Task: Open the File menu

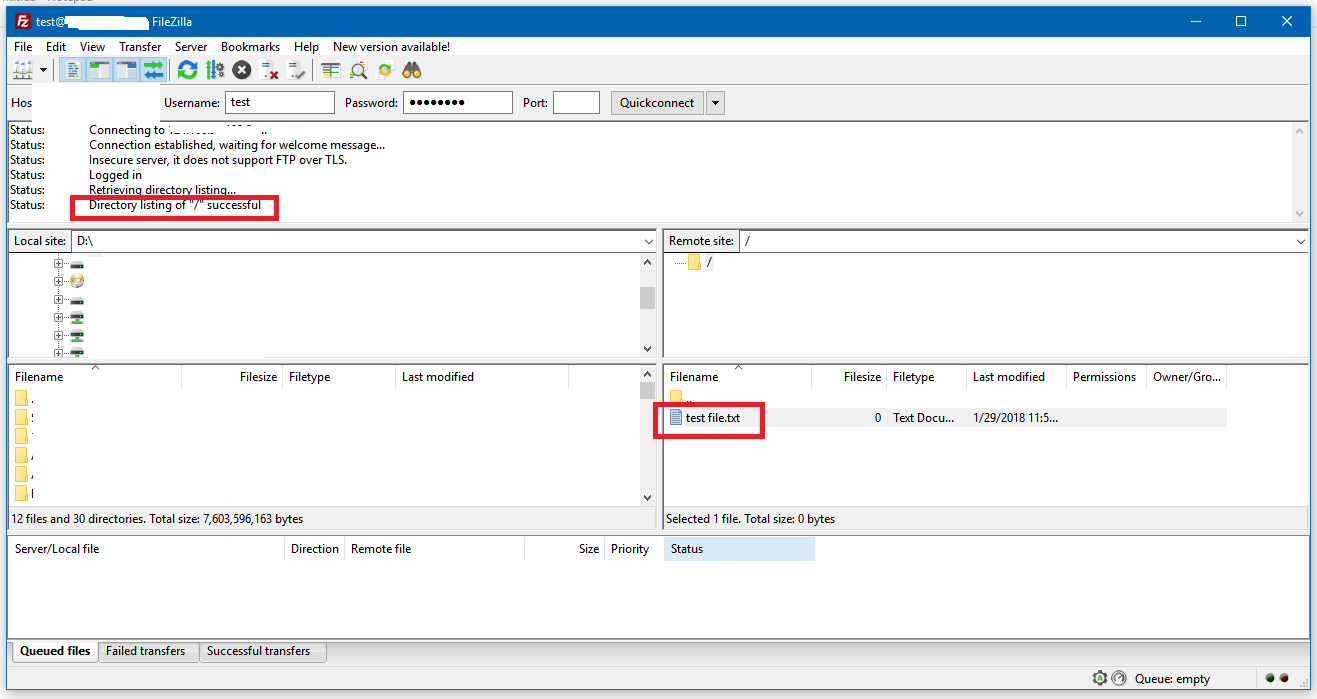Action: (23, 47)
